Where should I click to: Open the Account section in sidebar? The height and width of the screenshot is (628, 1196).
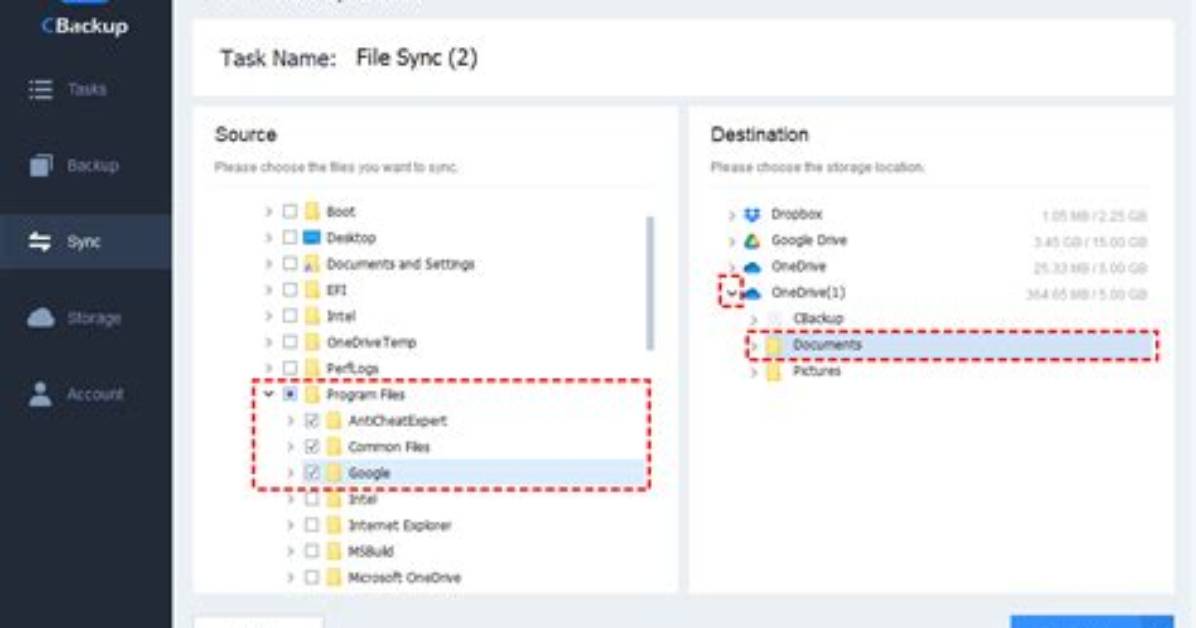coord(85,395)
